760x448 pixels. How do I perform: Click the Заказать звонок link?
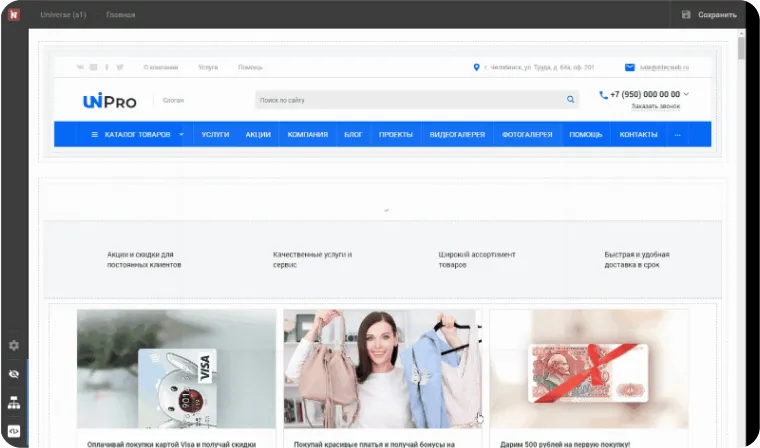655,106
